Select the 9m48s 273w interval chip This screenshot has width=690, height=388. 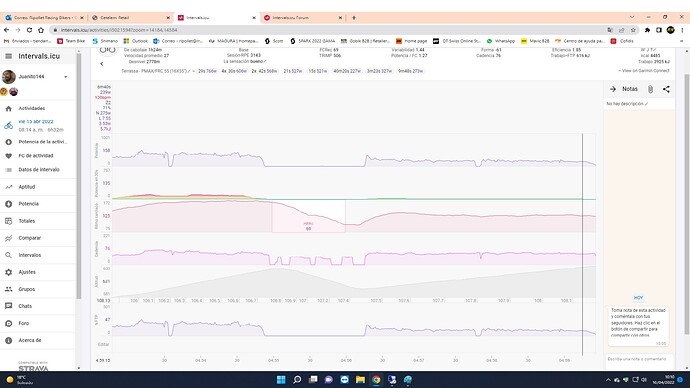[411, 71]
